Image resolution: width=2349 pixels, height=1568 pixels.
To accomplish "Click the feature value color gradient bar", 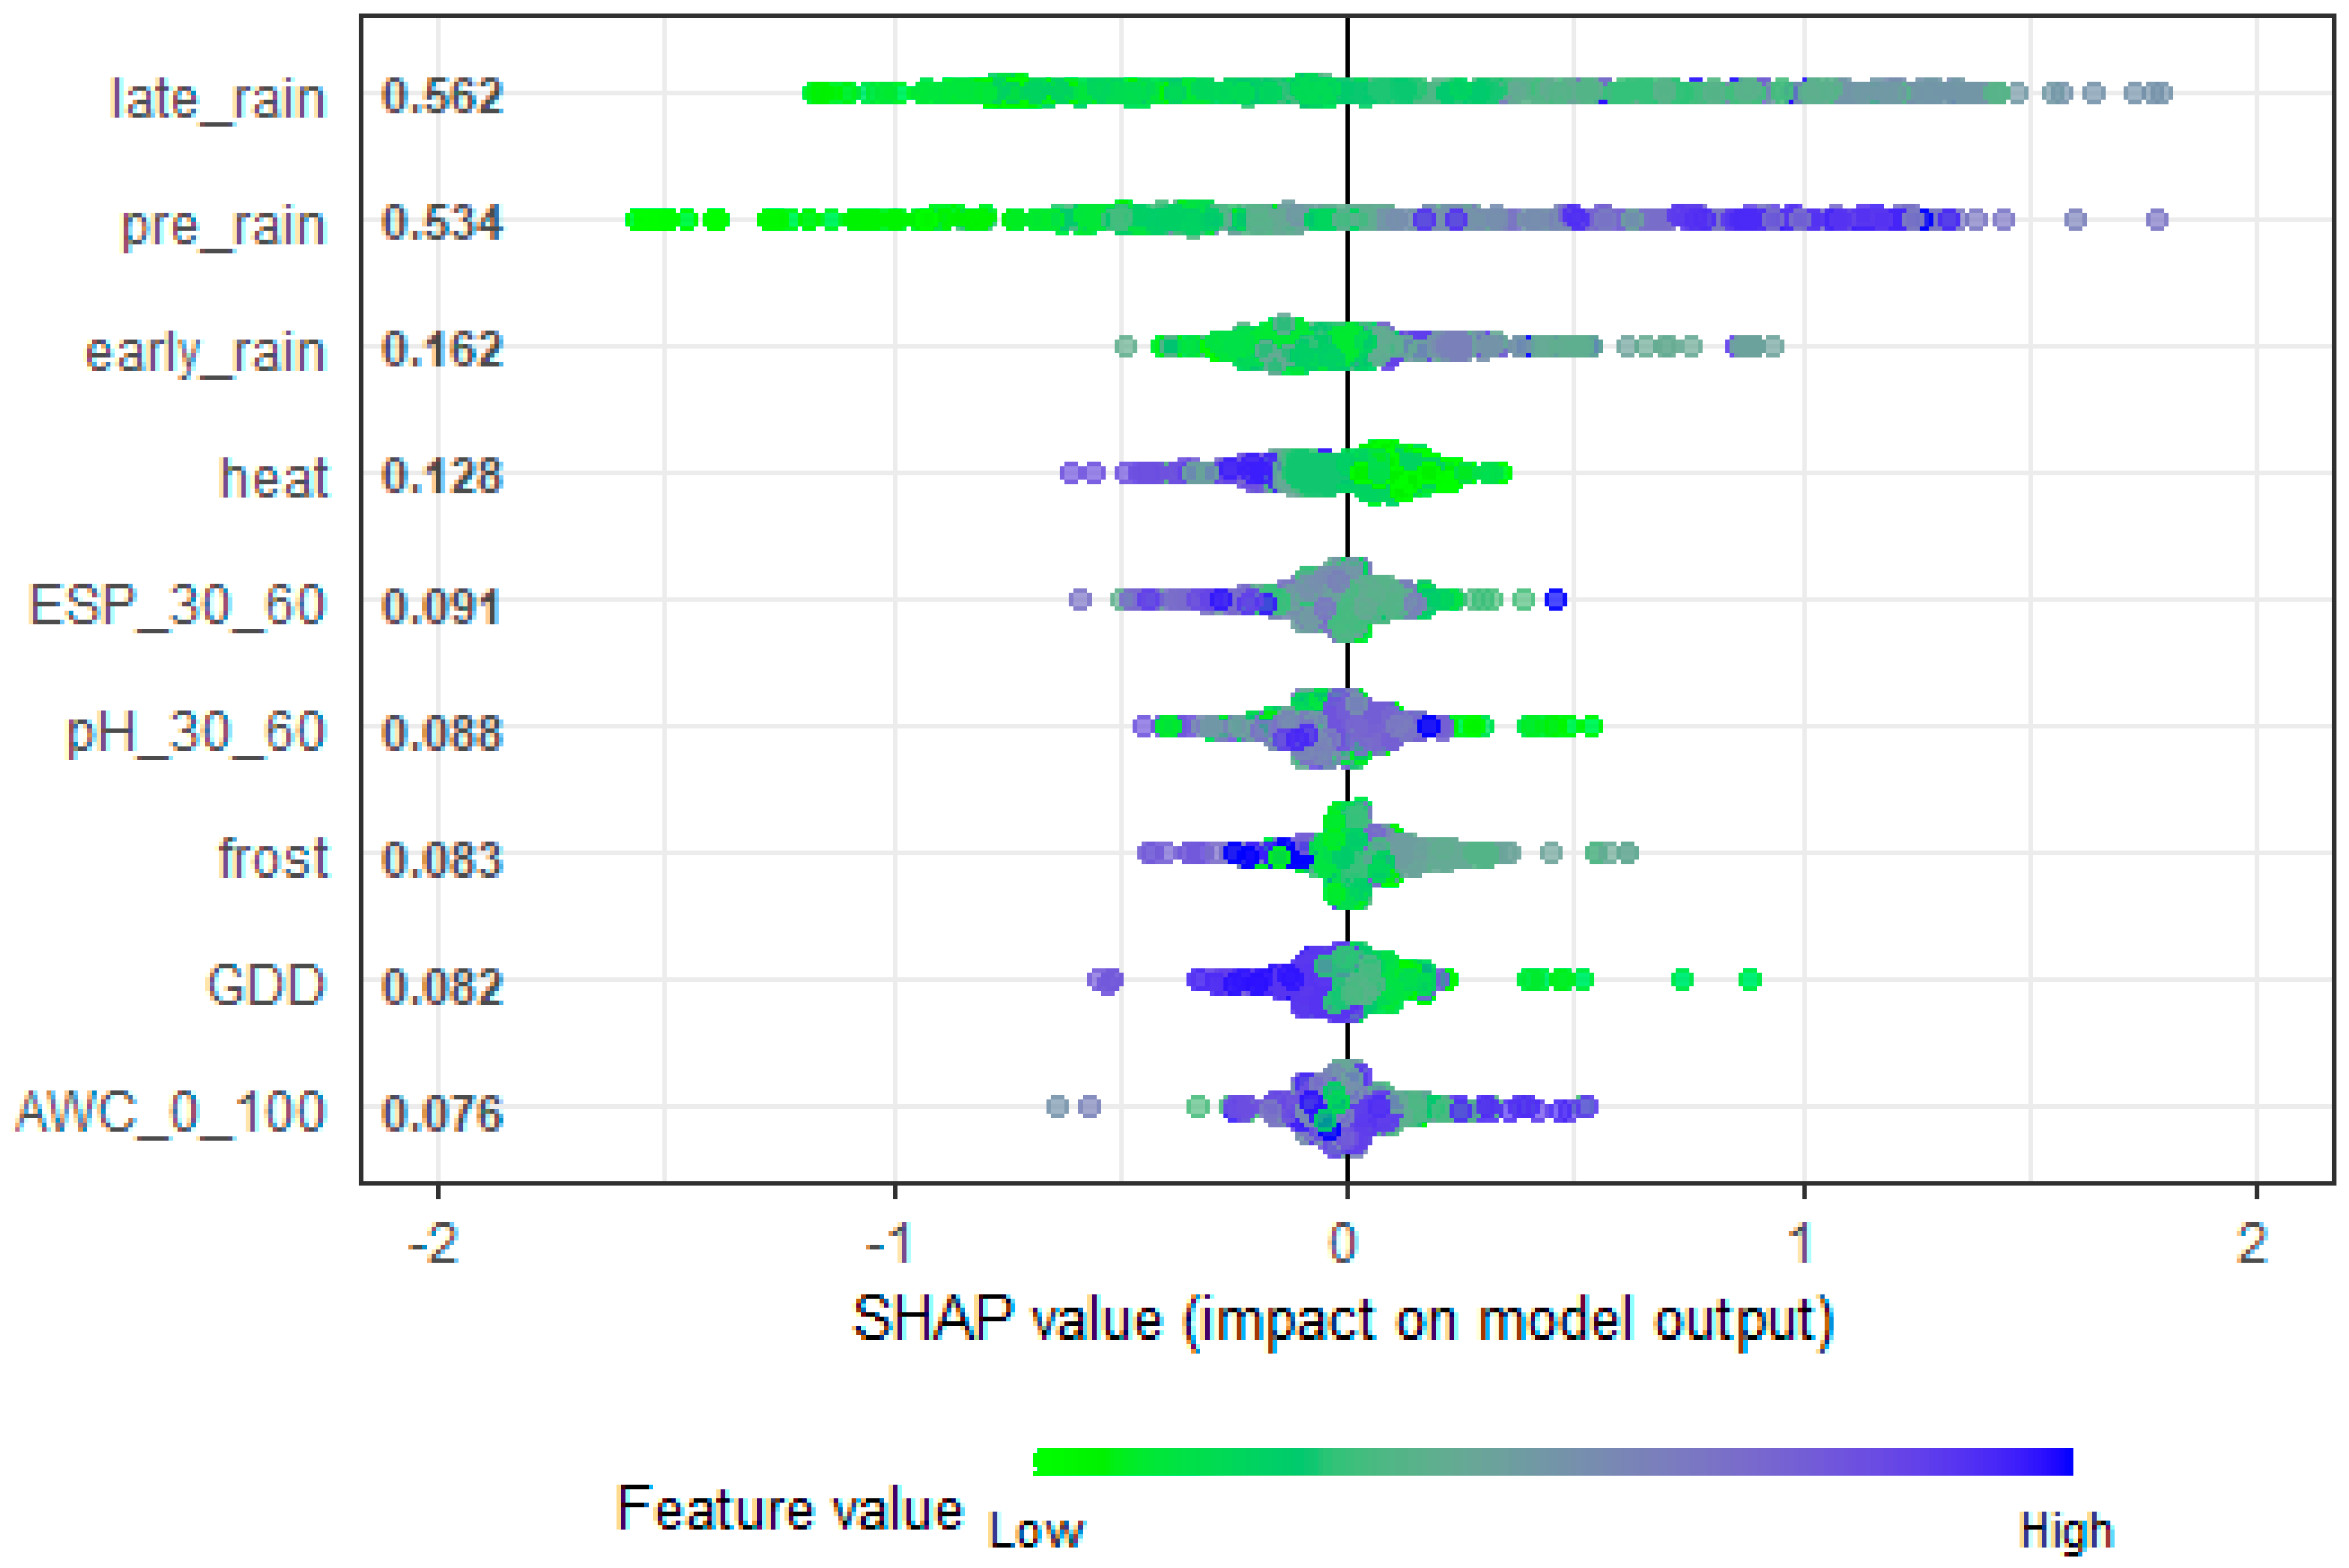I will click(1552, 1461).
